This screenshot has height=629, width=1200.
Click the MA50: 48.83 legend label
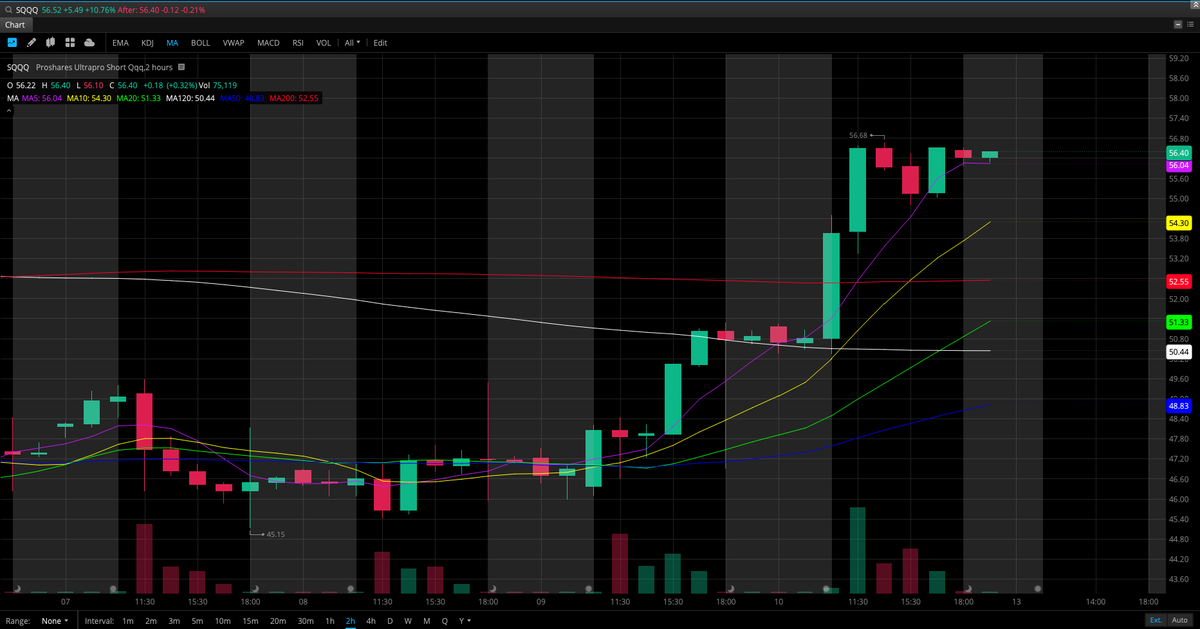(x=242, y=98)
